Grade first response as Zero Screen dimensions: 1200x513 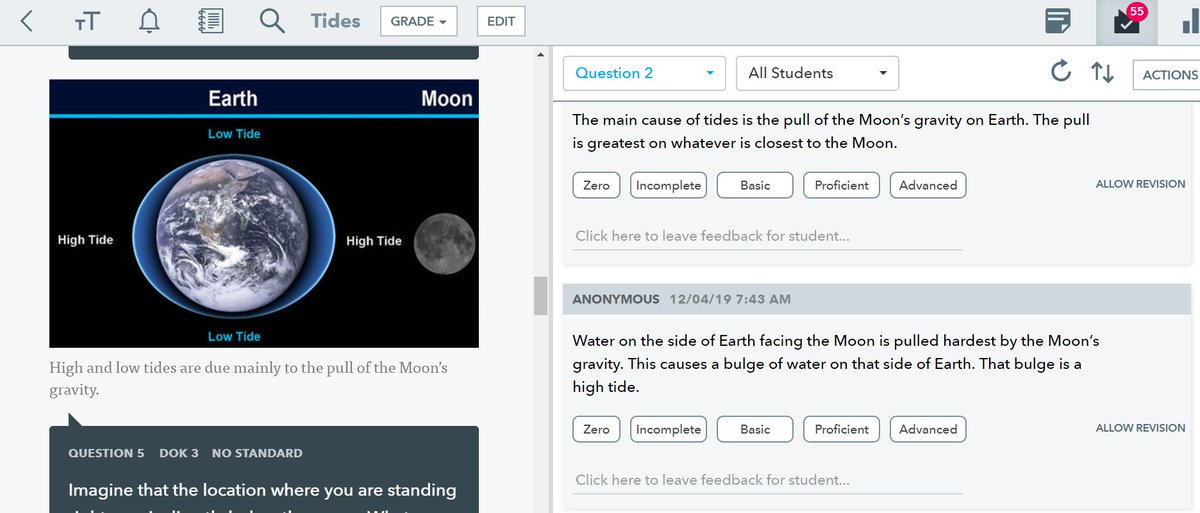[596, 185]
